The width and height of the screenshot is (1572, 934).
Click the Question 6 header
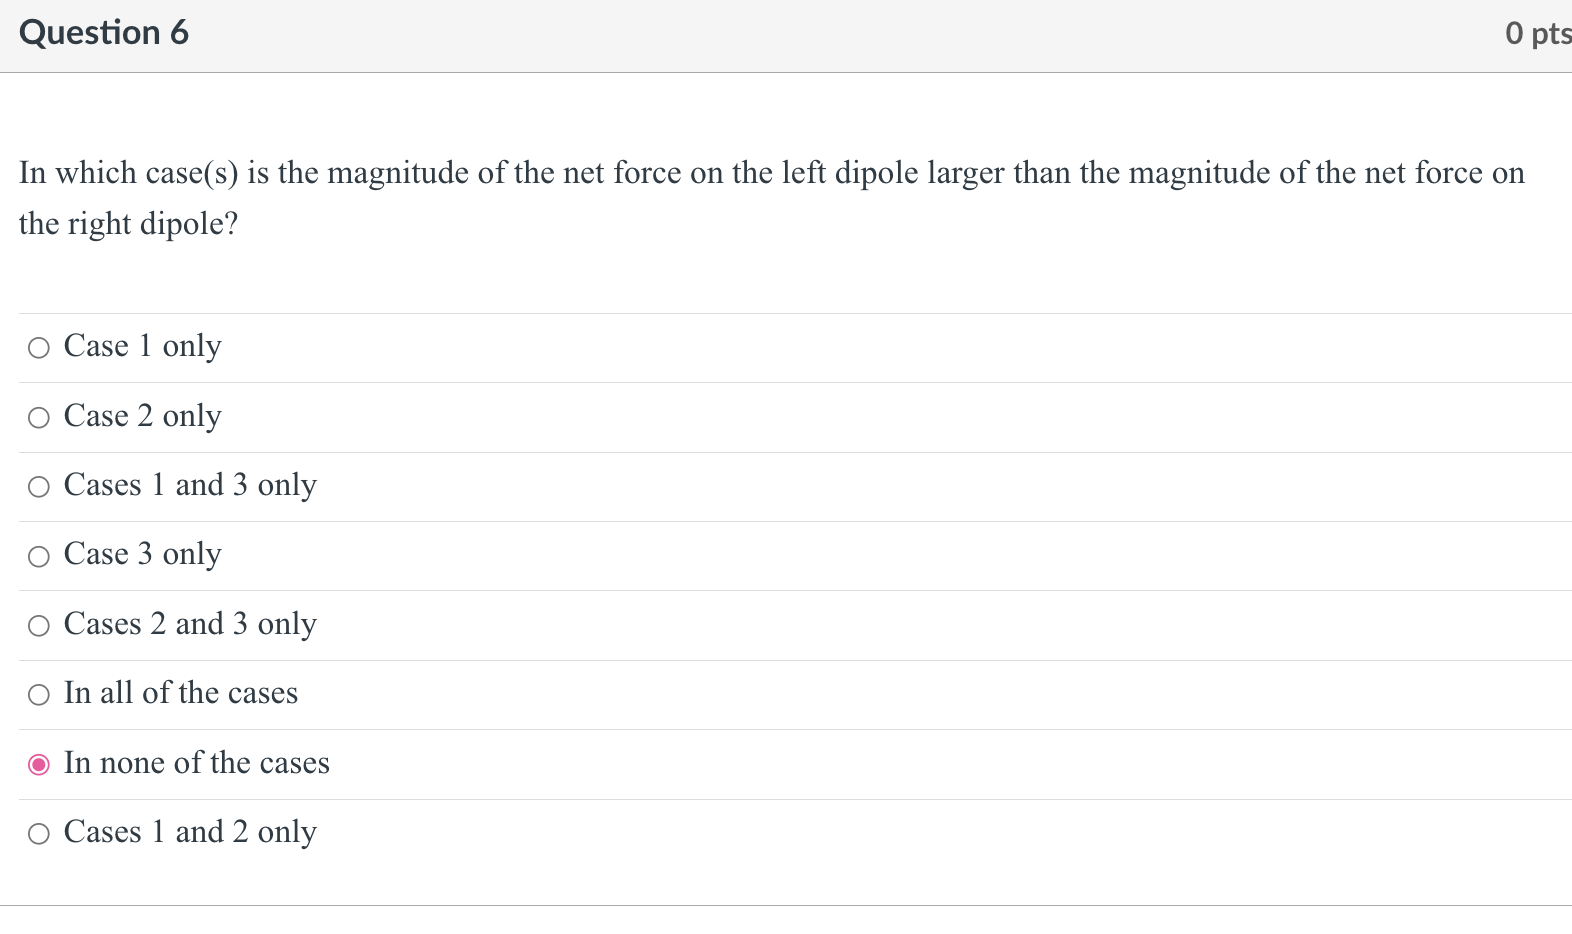click(104, 32)
